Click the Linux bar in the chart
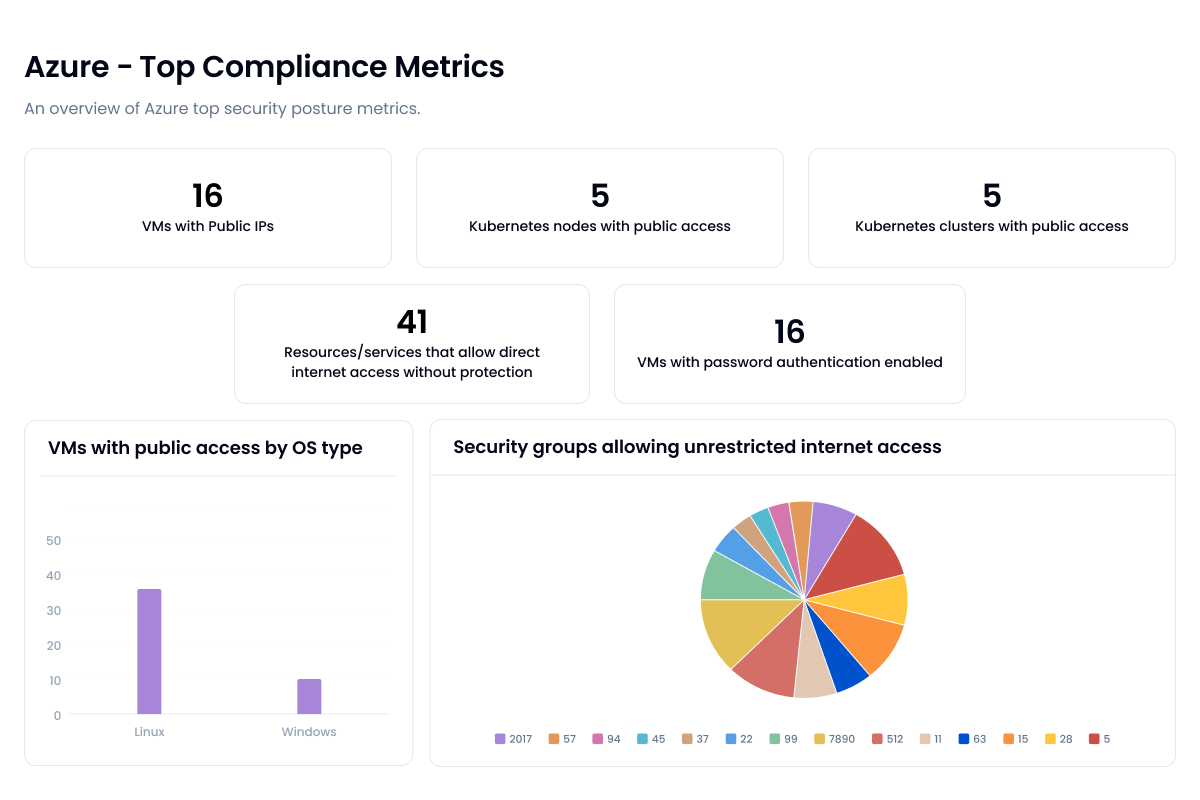Screen dimensions: 1200x800 point(149,650)
